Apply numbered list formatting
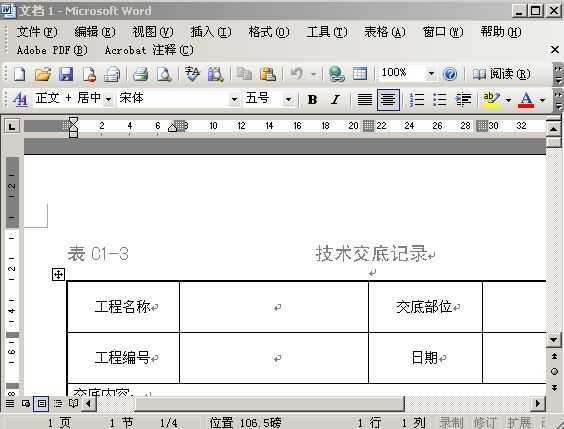 click(x=417, y=99)
